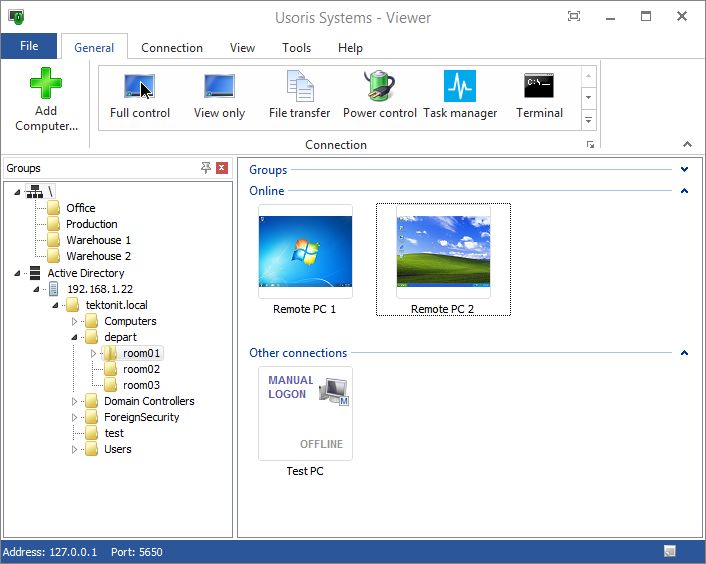The height and width of the screenshot is (564, 706).
Task: Collapse the Active Directory tree node
Action: [17, 273]
